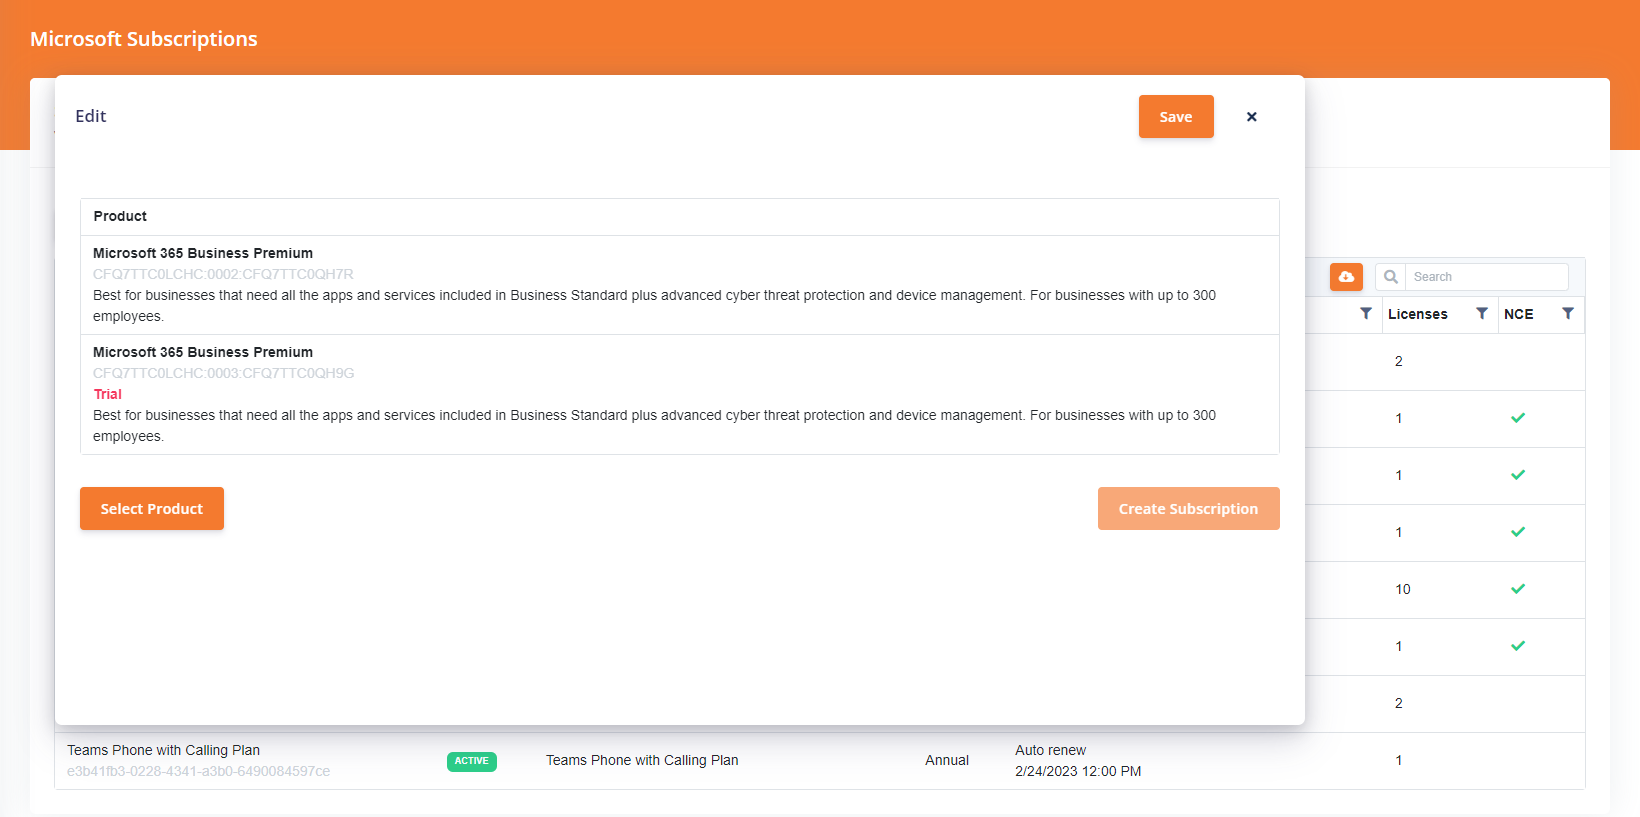The width and height of the screenshot is (1640, 817).
Task: Open the NCE column filter
Action: [x=1568, y=314]
